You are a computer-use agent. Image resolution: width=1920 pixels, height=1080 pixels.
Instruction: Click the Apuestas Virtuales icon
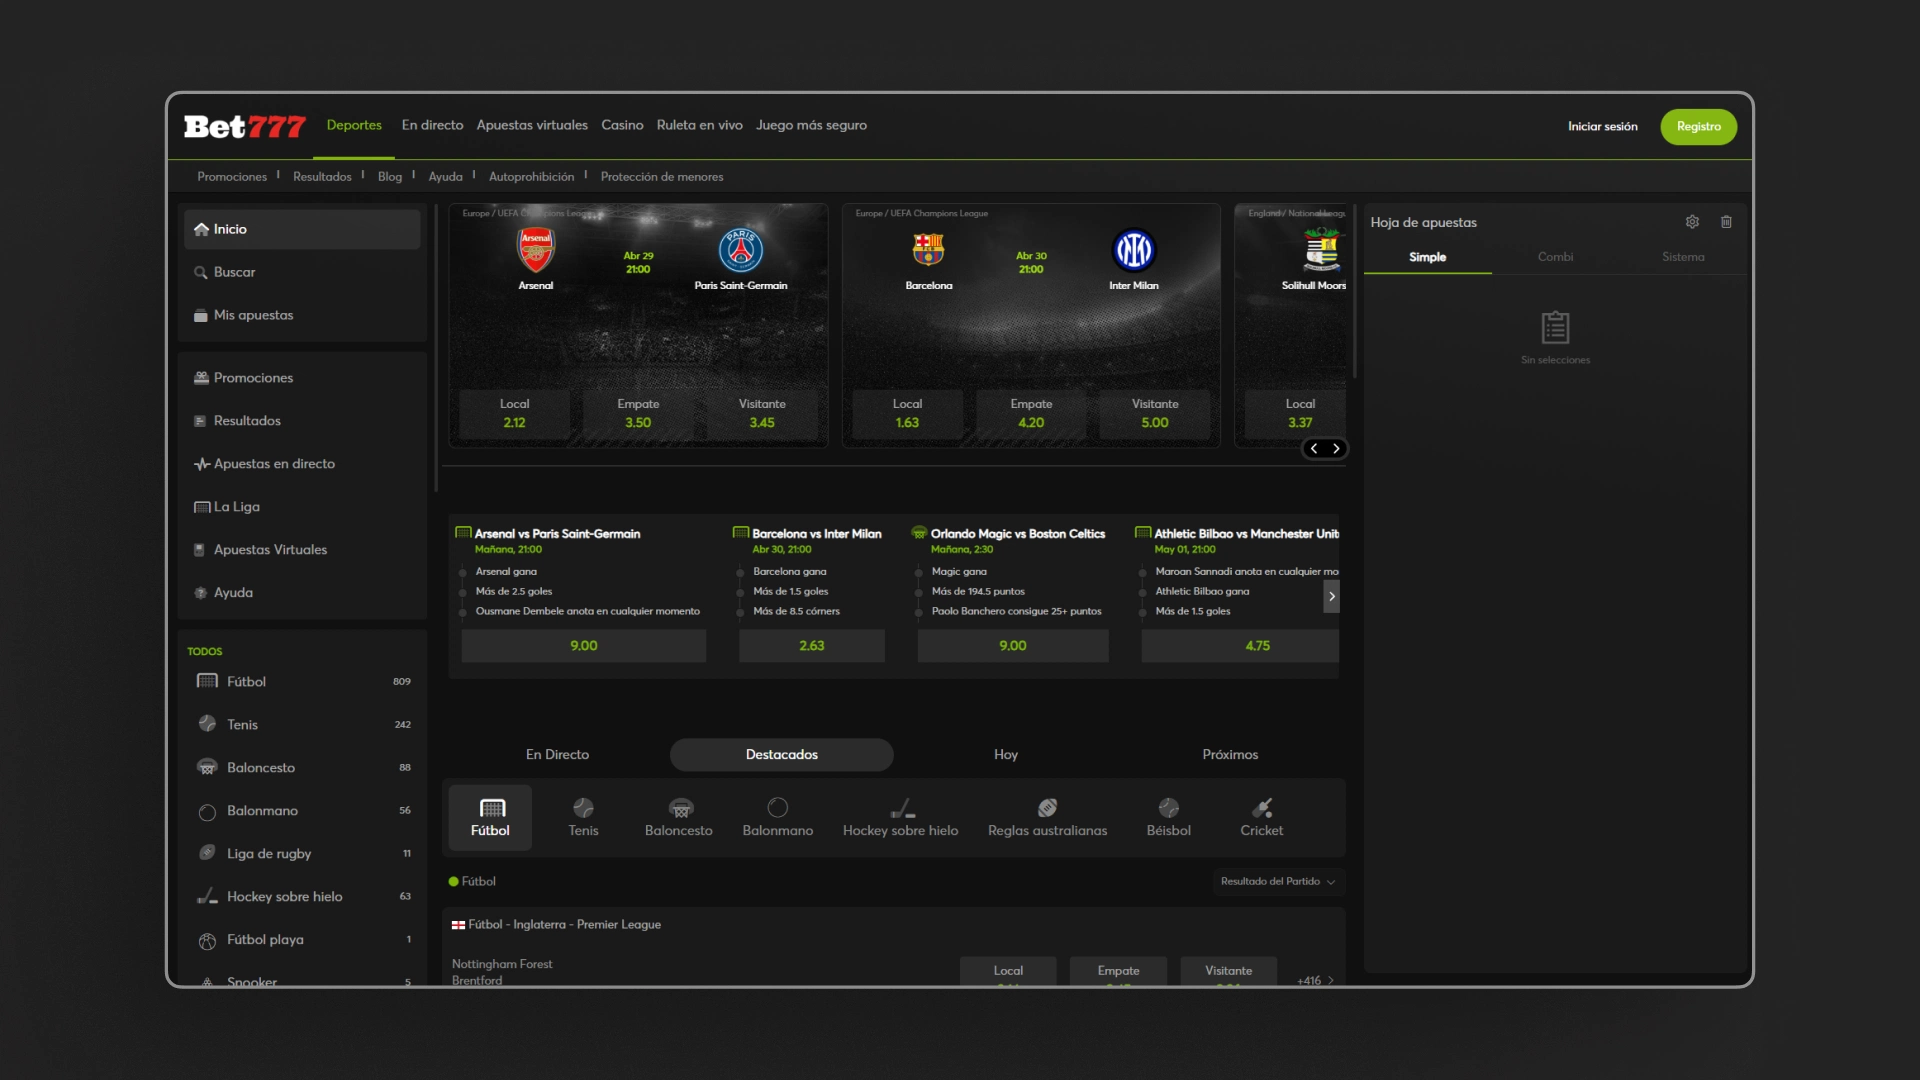point(201,550)
